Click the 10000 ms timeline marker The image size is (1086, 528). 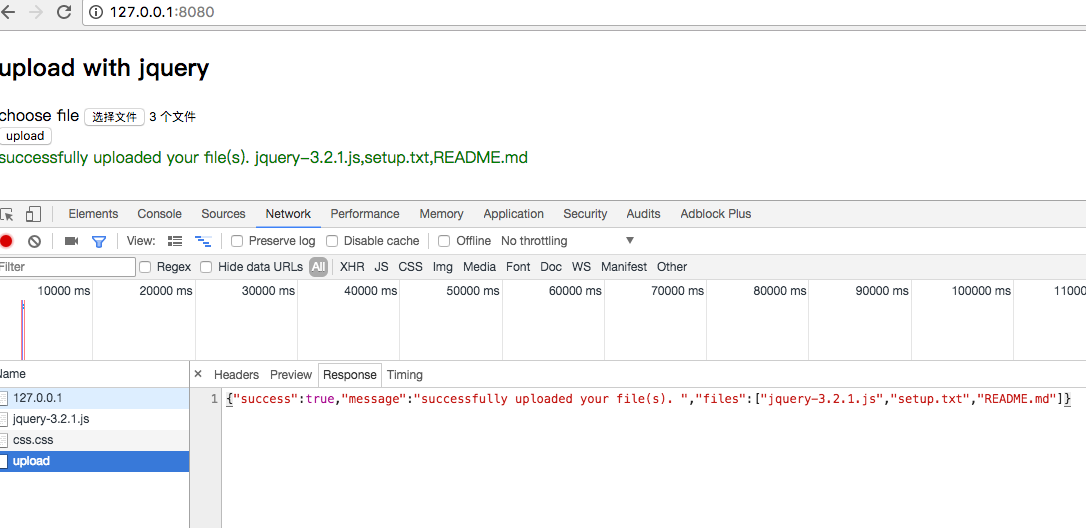64,292
